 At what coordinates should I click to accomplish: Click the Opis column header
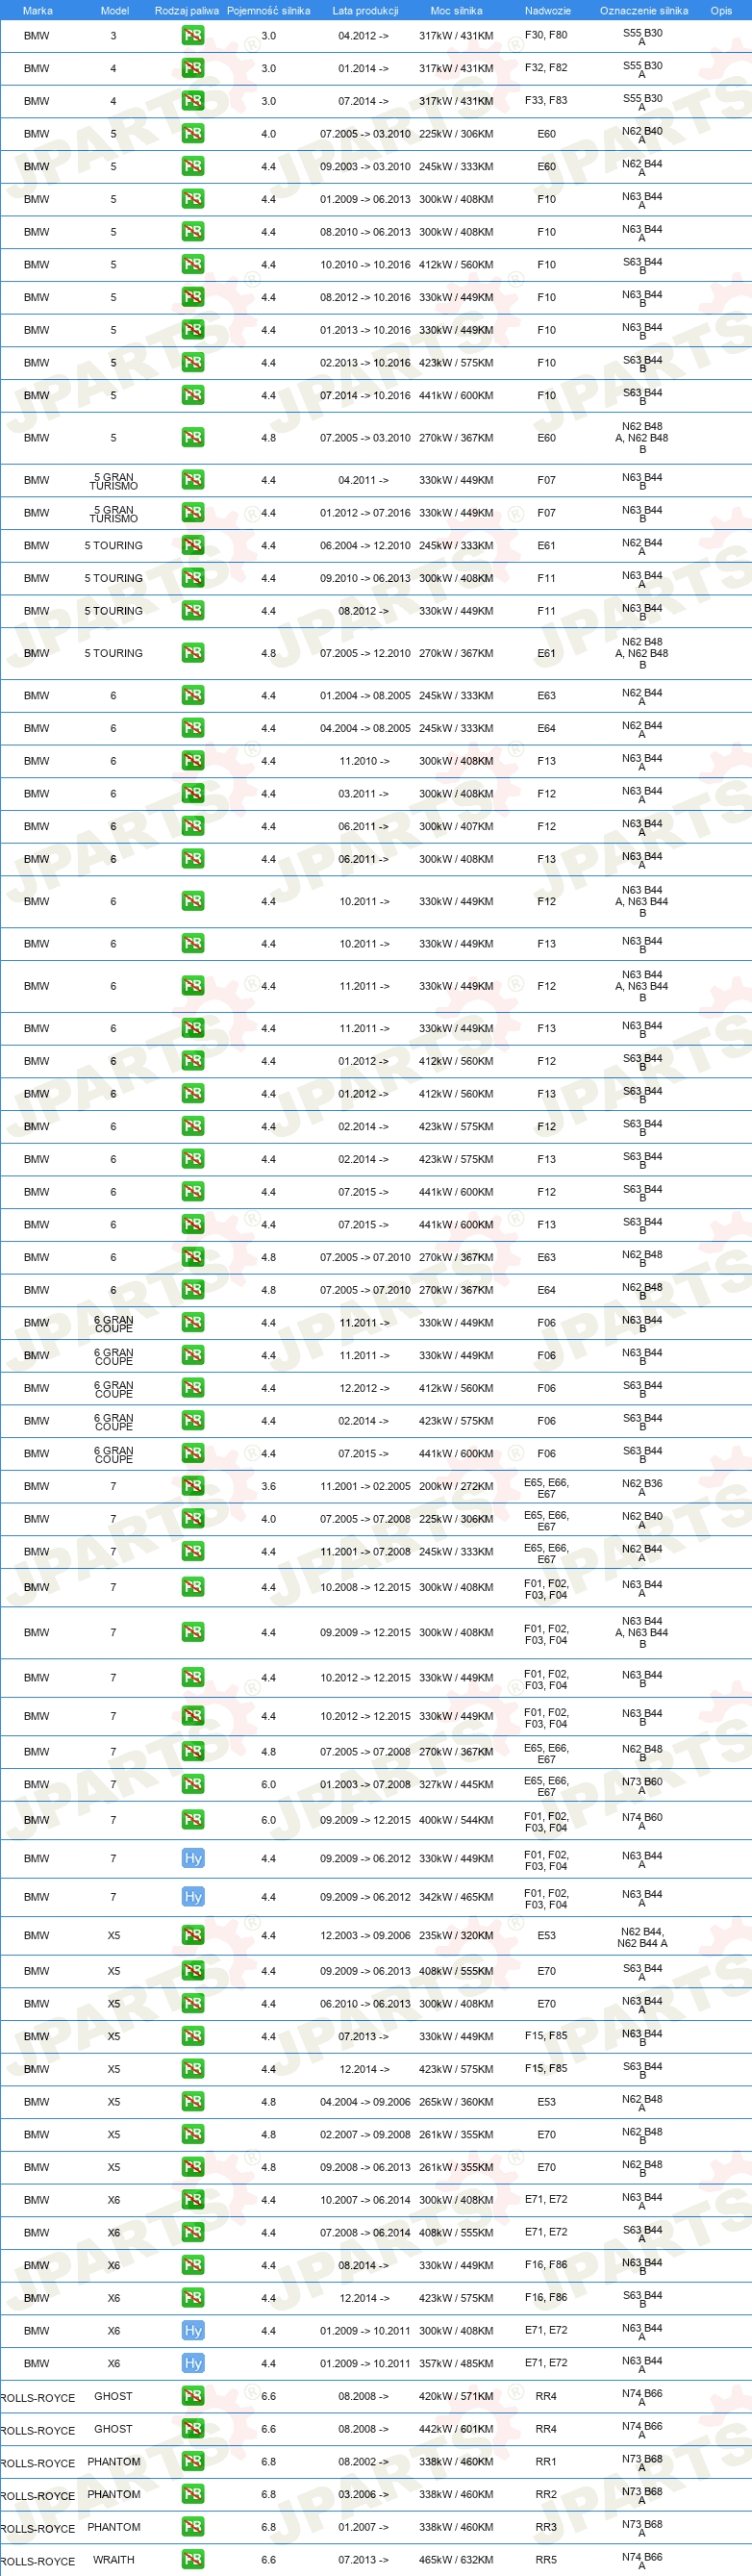[721, 11]
